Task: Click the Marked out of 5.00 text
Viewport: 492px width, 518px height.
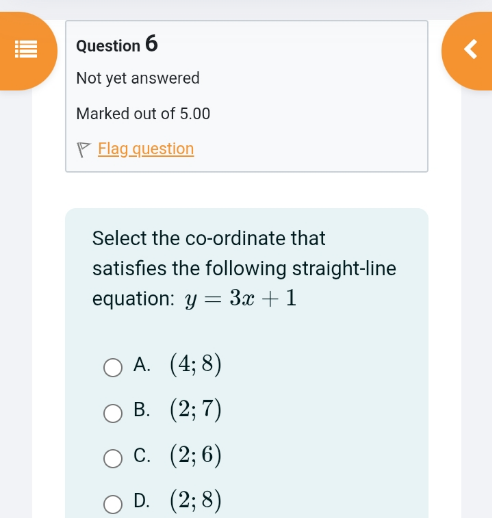Action: click(x=143, y=114)
